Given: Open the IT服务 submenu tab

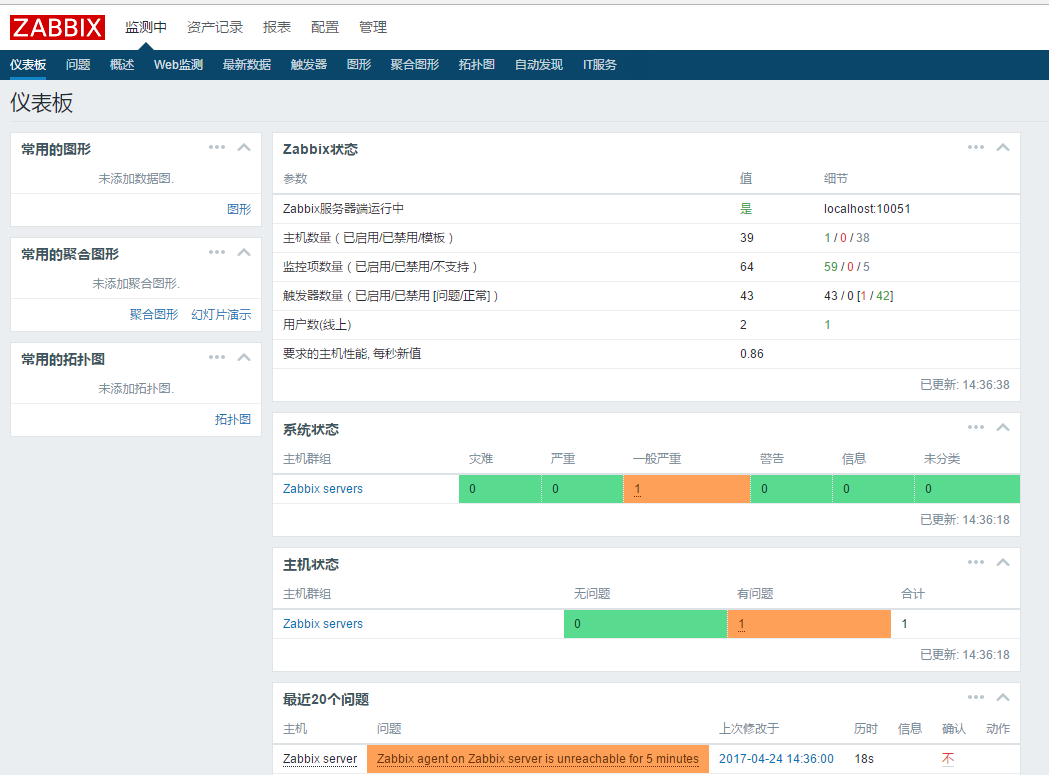Looking at the screenshot, I should coord(599,65).
